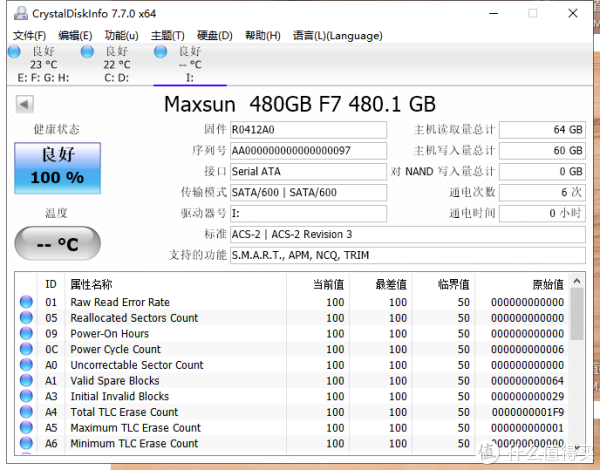Click raw value 0000000001F9
The height and width of the screenshot is (470, 600).
[x=527, y=412]
